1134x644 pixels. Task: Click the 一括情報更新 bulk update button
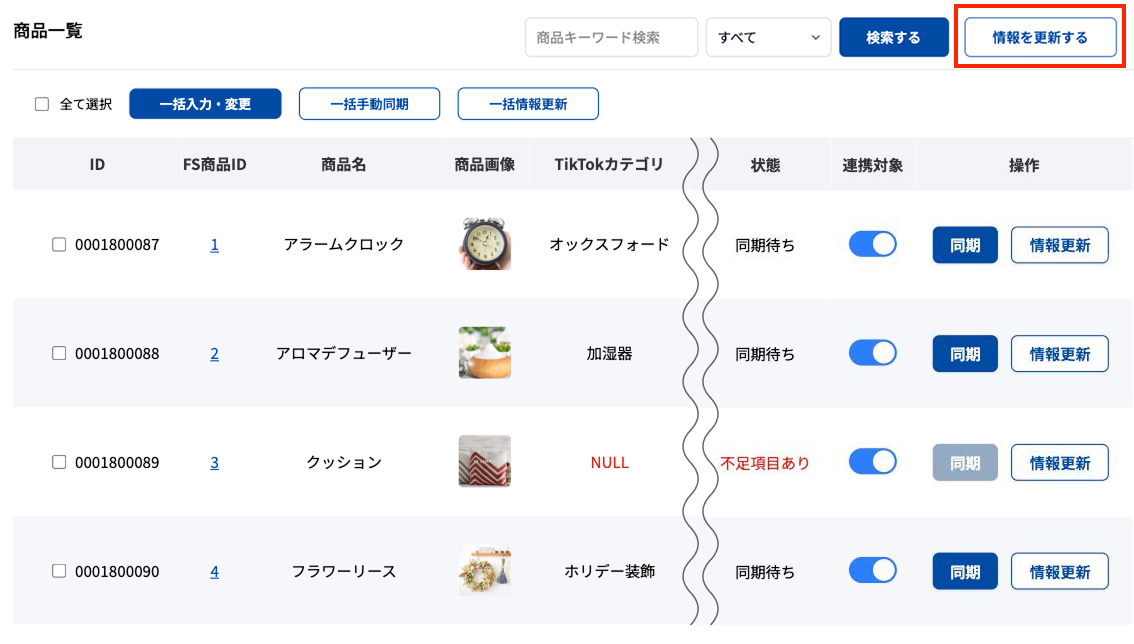528,103
